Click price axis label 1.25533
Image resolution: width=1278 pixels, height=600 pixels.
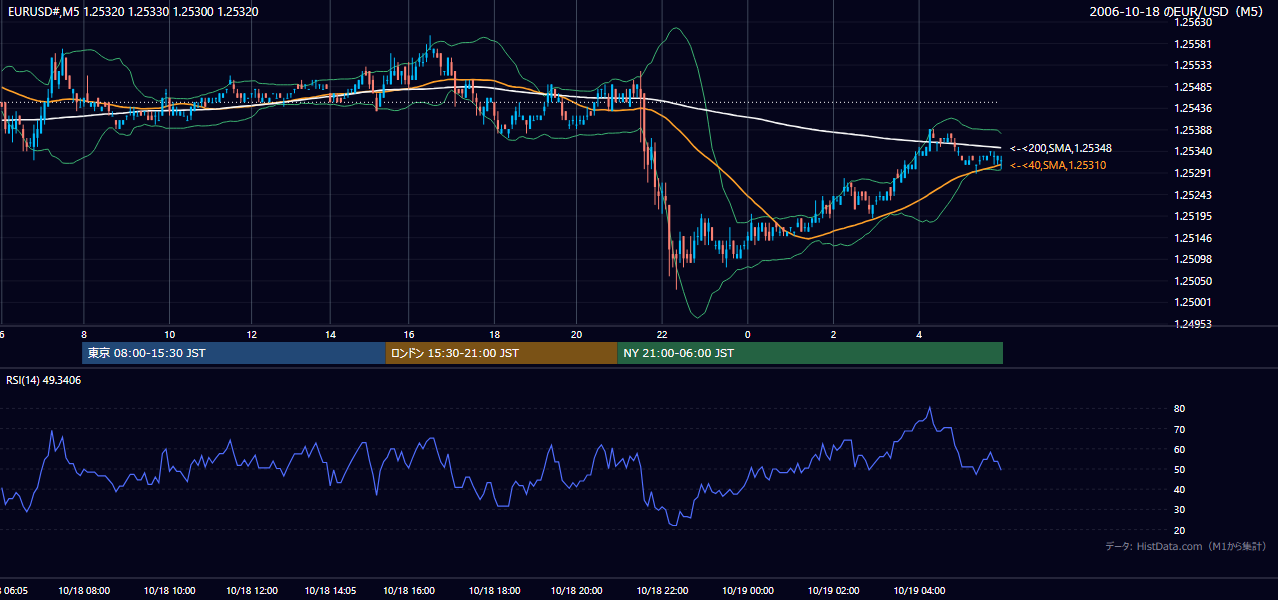(x=1193, y=65)
